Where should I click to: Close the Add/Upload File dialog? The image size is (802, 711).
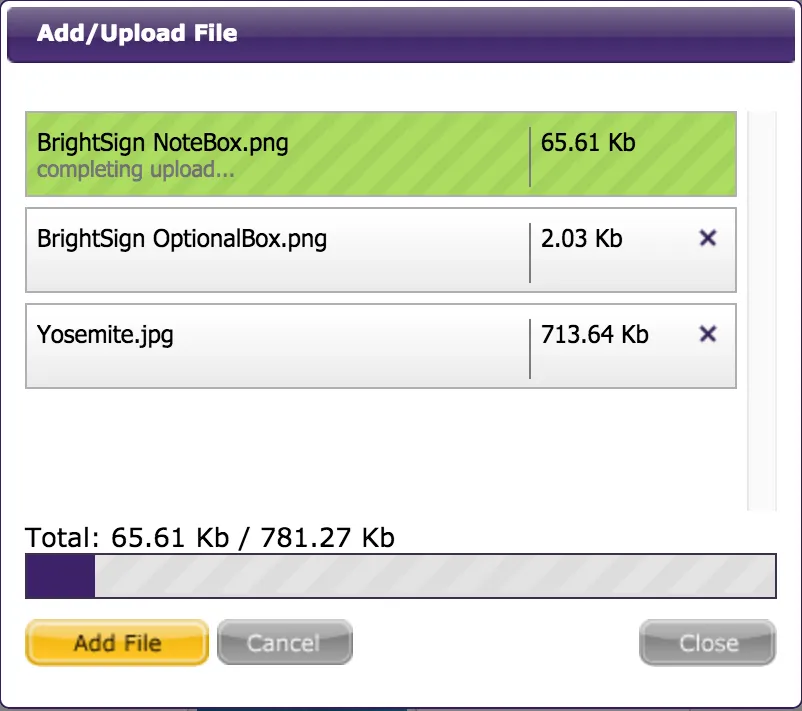tap(708, 643)
